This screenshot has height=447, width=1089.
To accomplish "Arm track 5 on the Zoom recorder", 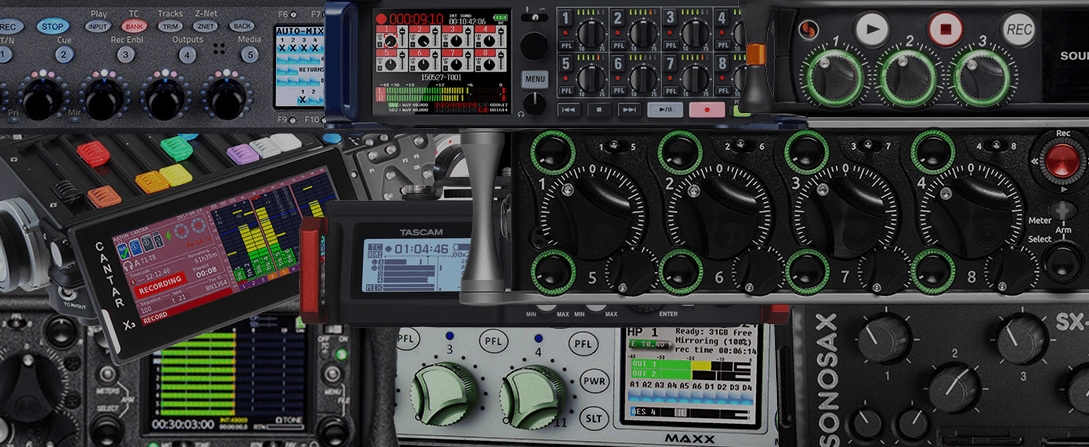I will tap(567, 65).
